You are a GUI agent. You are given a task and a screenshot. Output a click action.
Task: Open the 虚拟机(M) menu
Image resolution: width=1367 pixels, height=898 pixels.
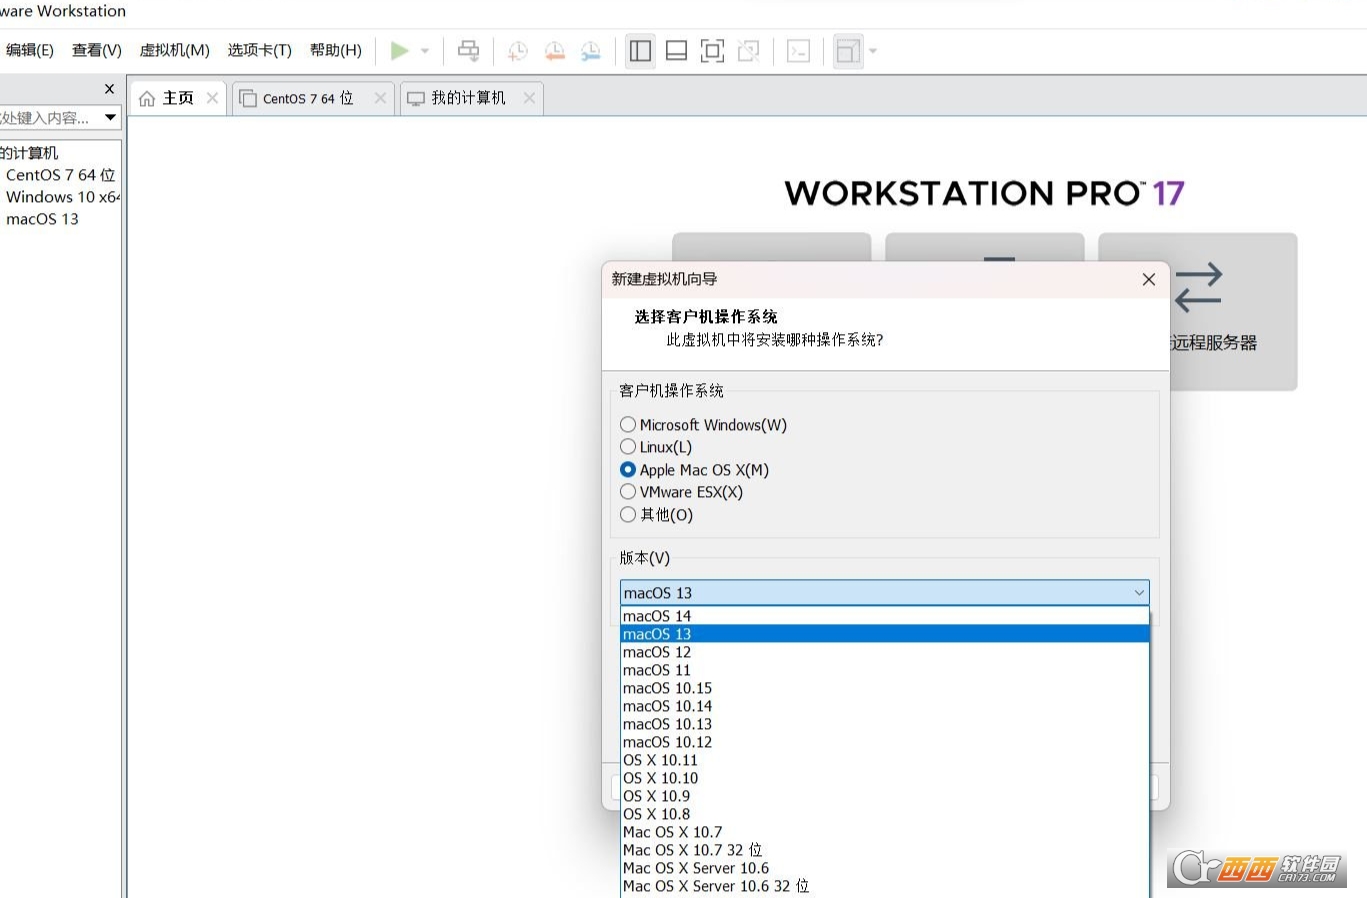pos(175,50)
